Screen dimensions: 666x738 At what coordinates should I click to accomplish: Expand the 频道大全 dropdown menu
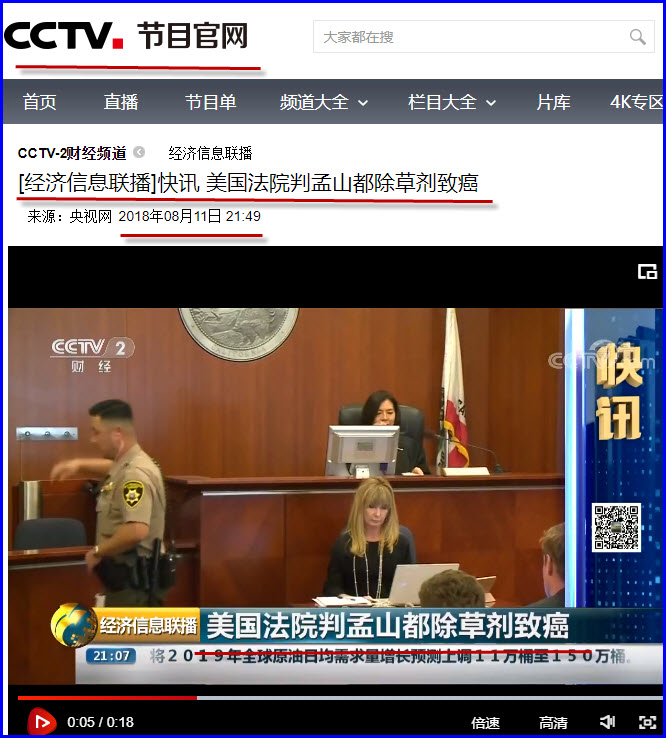tap(324, 102)
